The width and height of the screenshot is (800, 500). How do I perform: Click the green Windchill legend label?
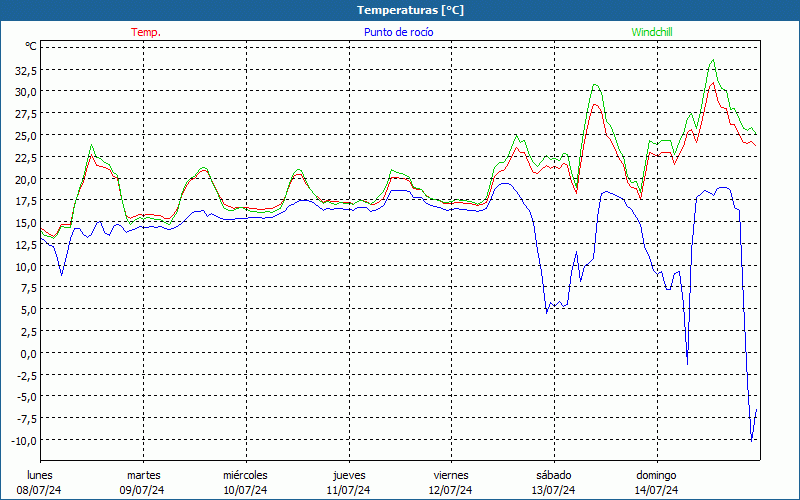(x=652, y=32)
